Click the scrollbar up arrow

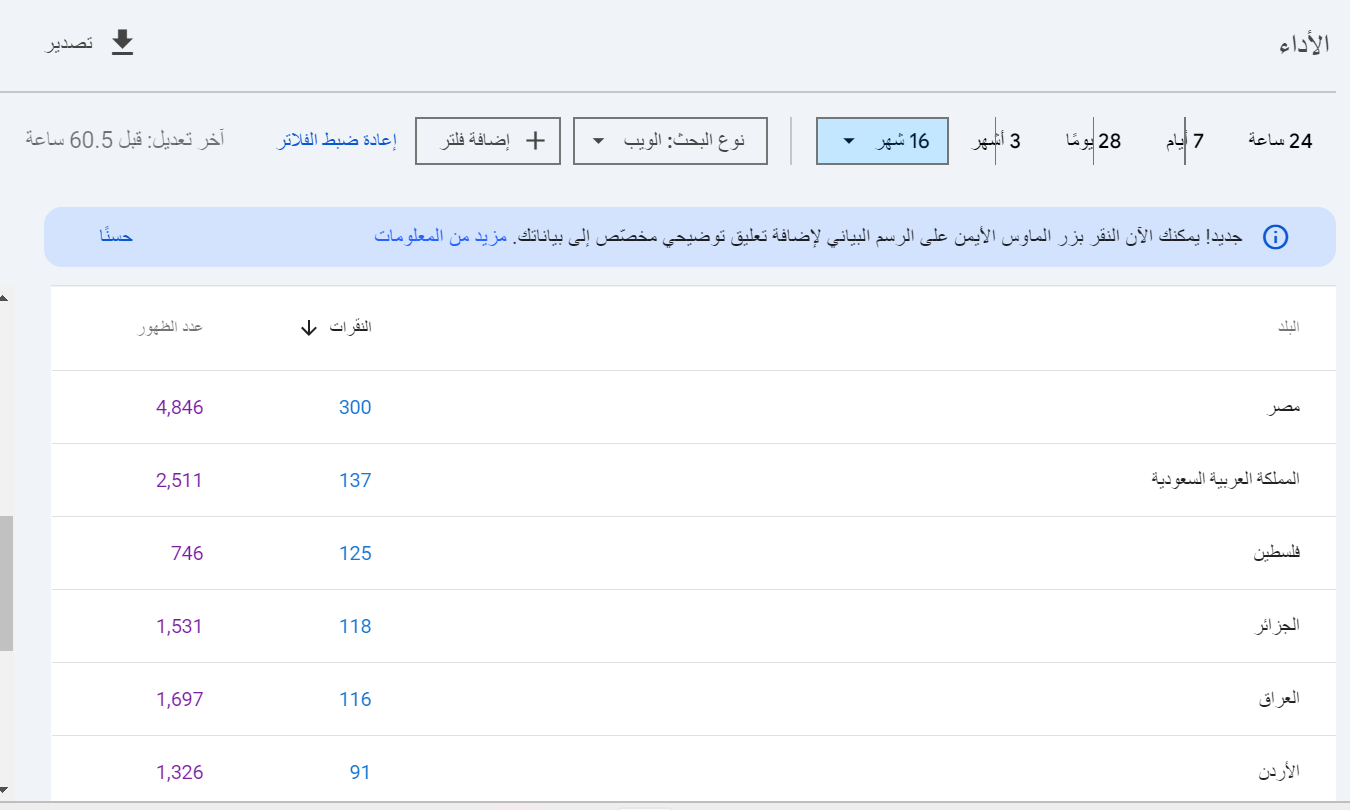pos(5,298)
